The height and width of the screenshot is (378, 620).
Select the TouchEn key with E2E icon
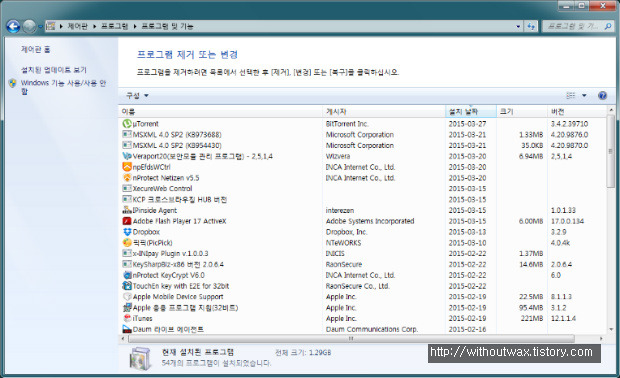pyautogui.click(x=127, y=286)
